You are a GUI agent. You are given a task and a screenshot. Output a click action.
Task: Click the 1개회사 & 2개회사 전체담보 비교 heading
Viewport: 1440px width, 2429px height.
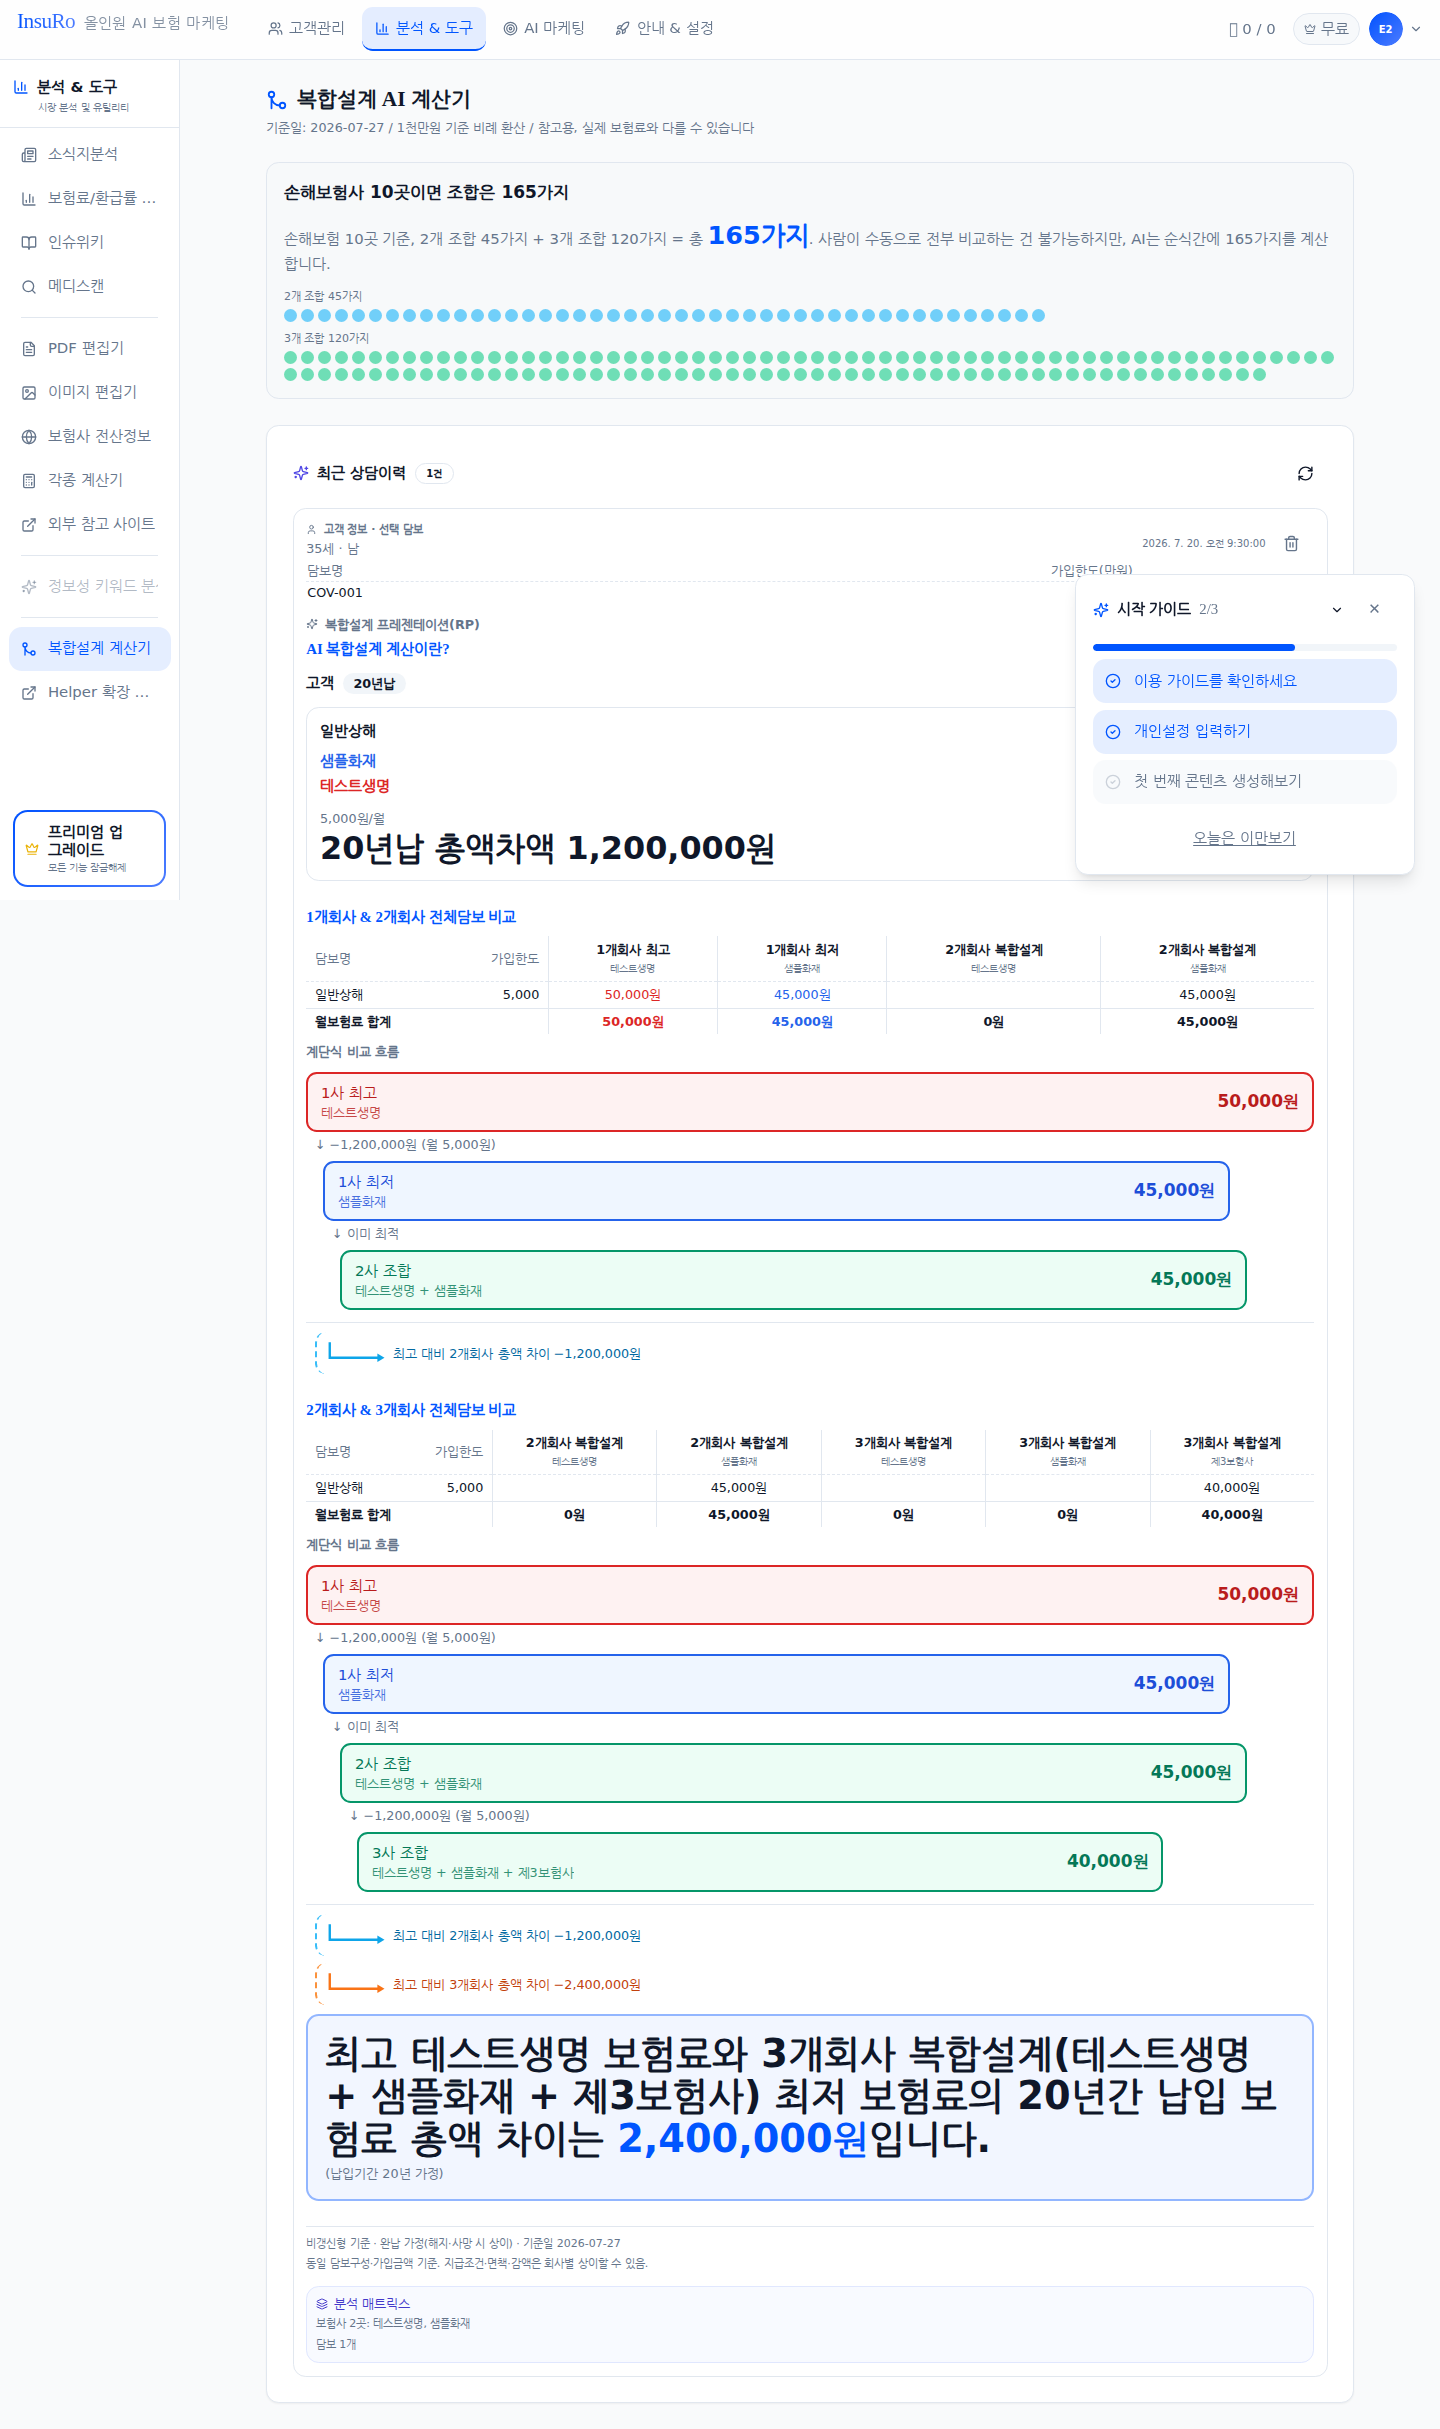click(x=411, y=917)
